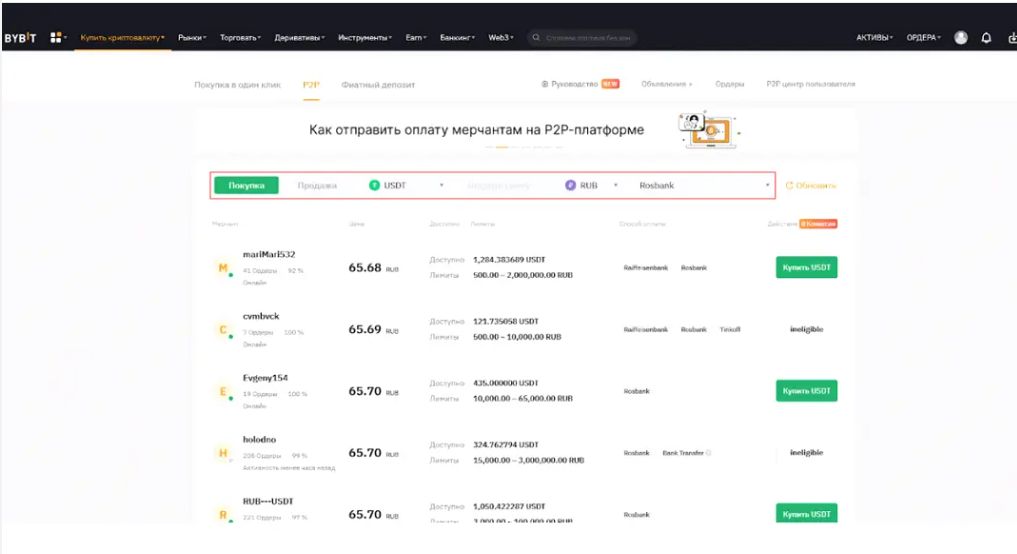Screen dimensions: 1017x554
Task: Click the Bybit logo
Action: pos(20,38)
